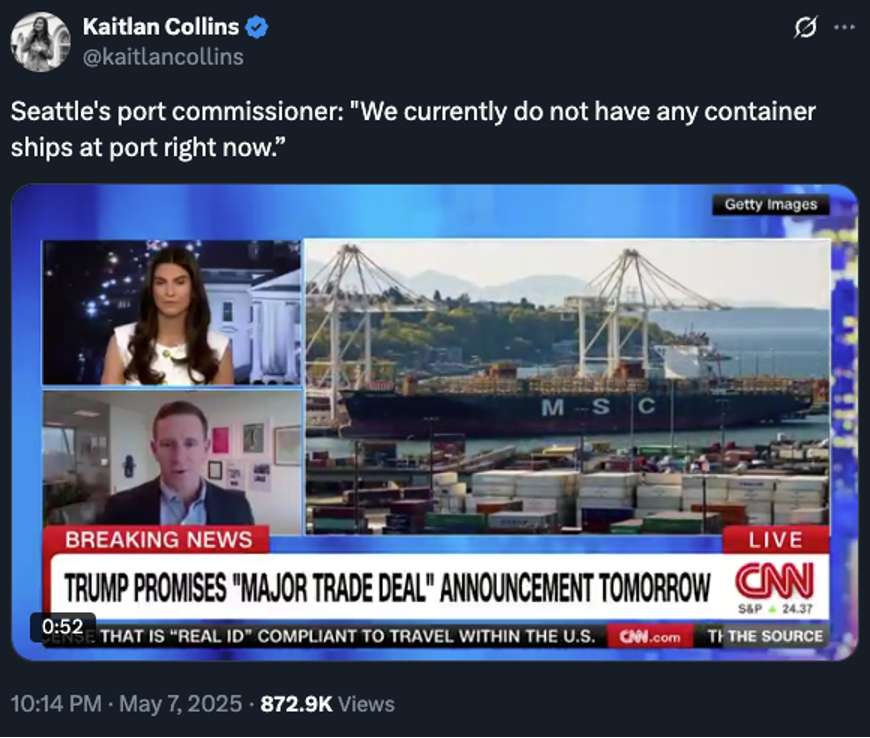Viewport: 870px width, 738px height.
Task: Open Kaitlan Collins profile avatar
Action: (40, 42)
